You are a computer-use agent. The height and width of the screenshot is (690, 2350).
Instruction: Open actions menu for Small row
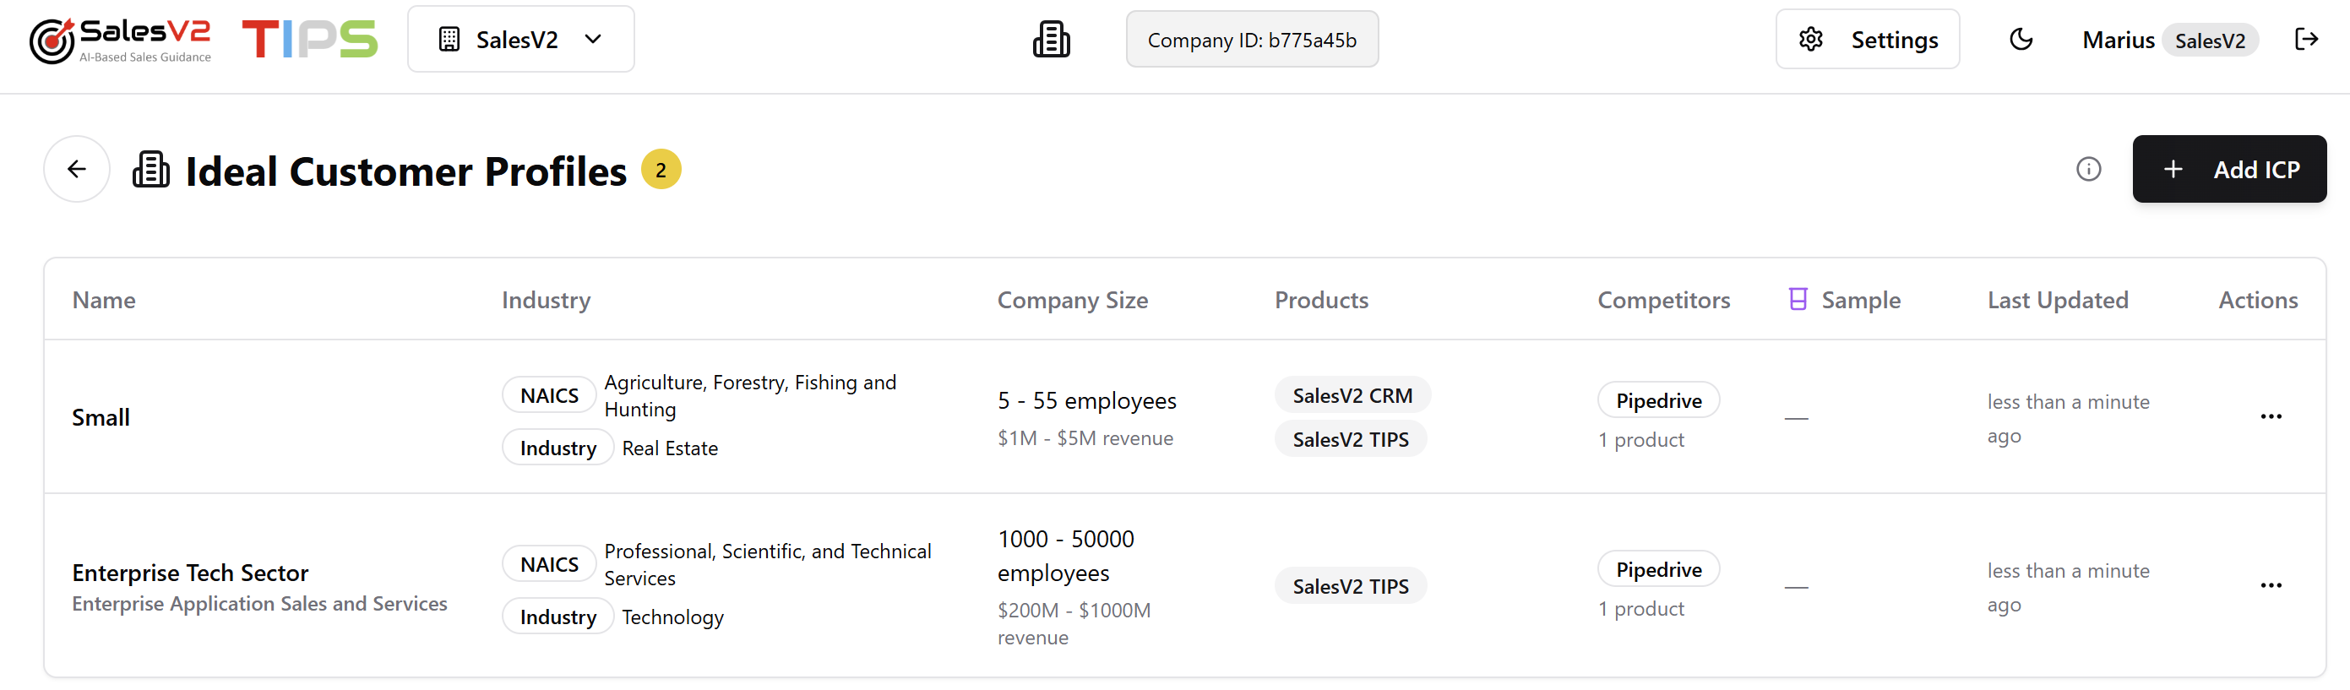point(2270,416)
